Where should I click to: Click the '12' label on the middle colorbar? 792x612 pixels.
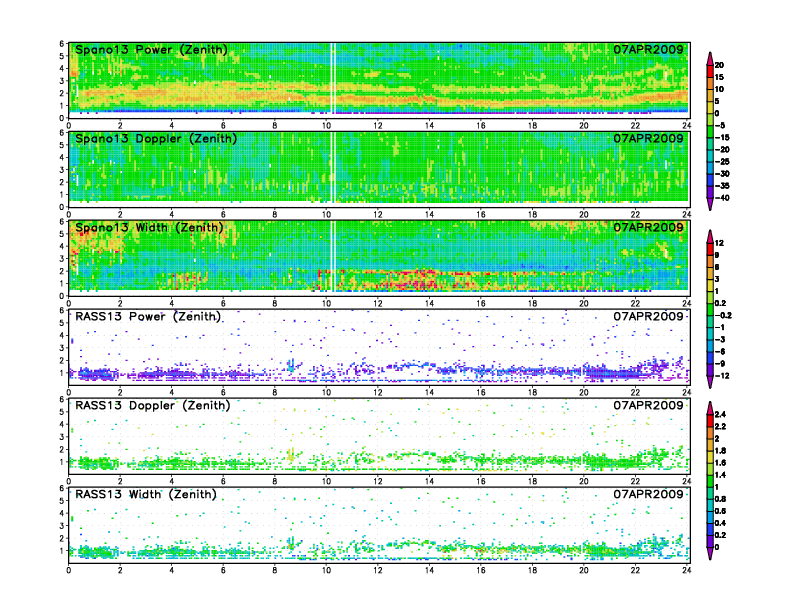click(719, 243)
